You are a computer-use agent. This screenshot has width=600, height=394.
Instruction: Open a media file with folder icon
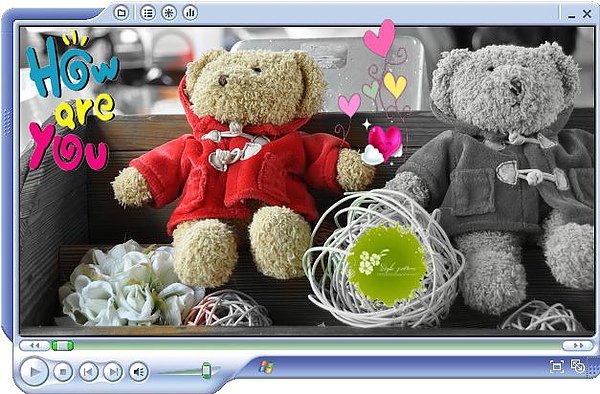coord(121,13)
